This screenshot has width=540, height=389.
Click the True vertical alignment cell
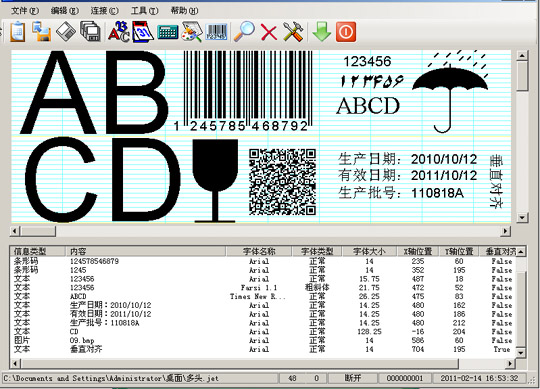[502, 349]
